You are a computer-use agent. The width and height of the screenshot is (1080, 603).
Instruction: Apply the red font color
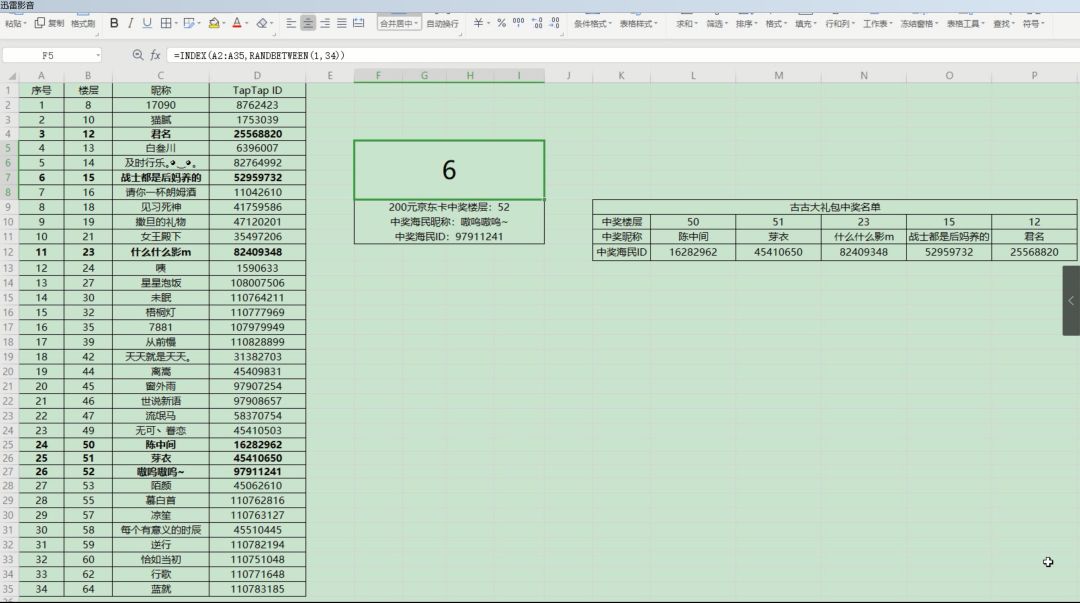[237, 23]
